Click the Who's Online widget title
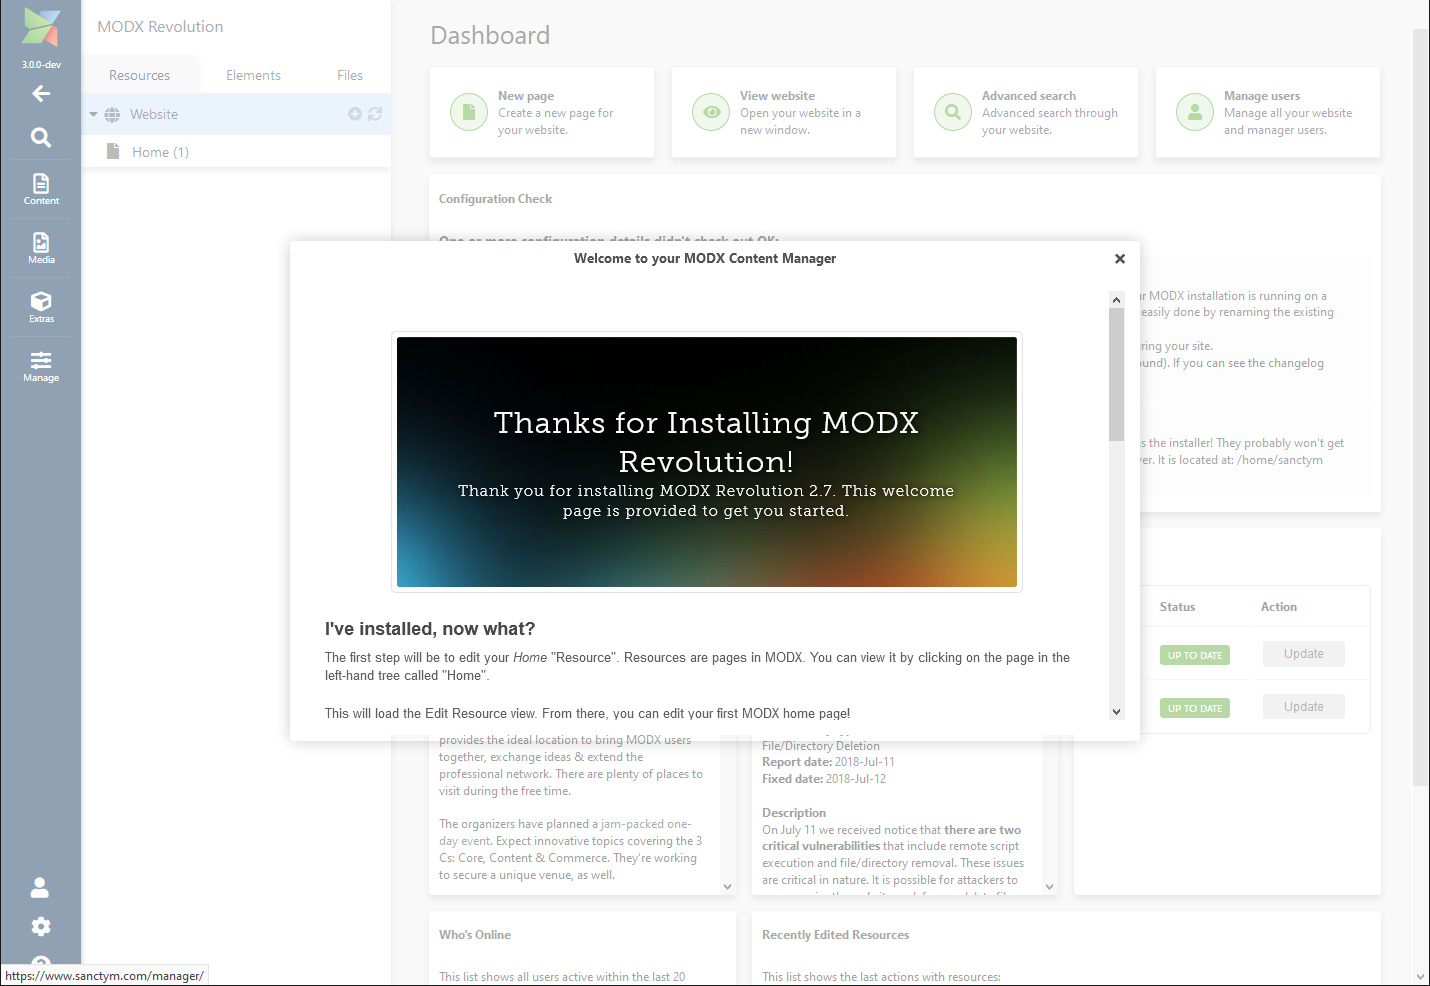 [x=475, y=935]
